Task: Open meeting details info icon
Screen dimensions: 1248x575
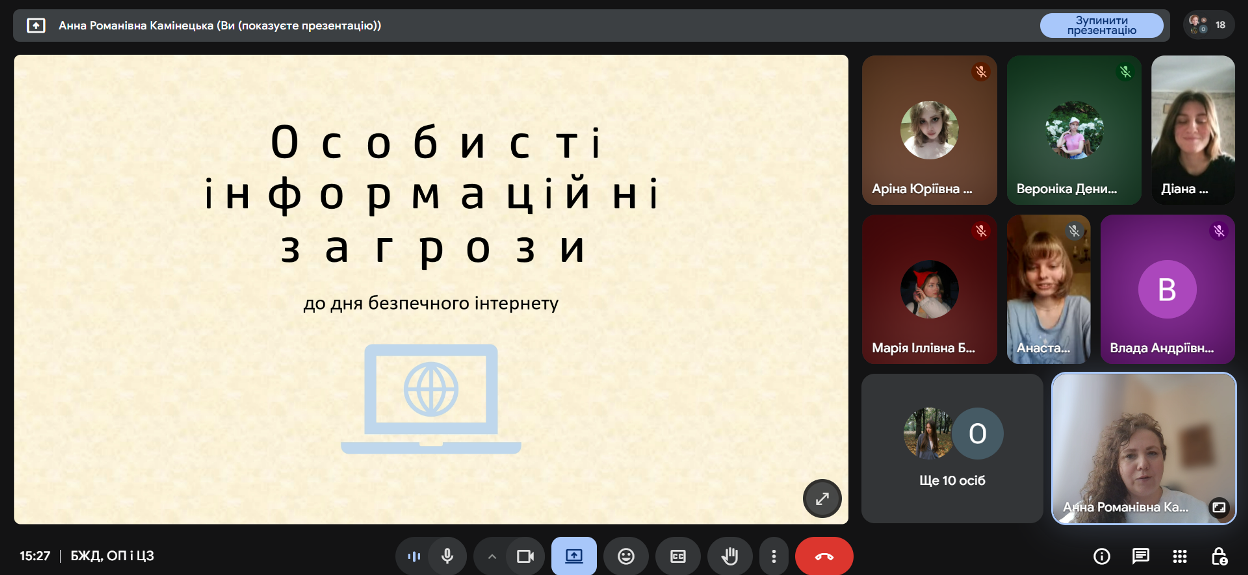Action: (x=1102, y=556)
